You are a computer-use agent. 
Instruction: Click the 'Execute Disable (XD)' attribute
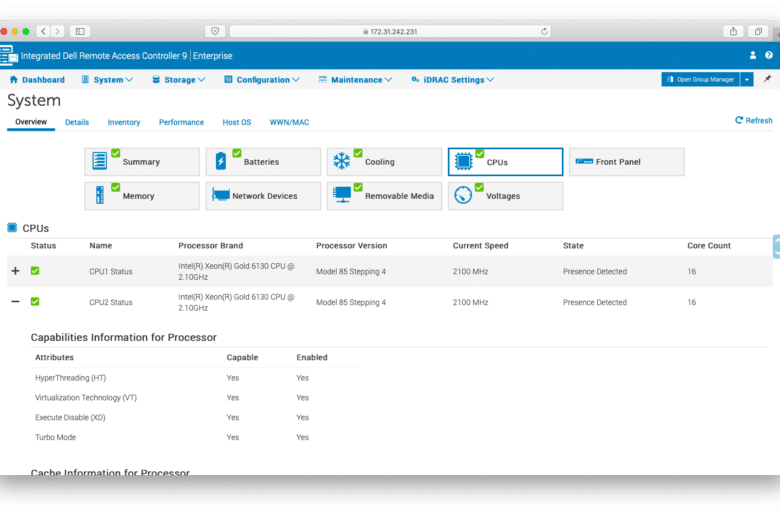tap(70, 417)
